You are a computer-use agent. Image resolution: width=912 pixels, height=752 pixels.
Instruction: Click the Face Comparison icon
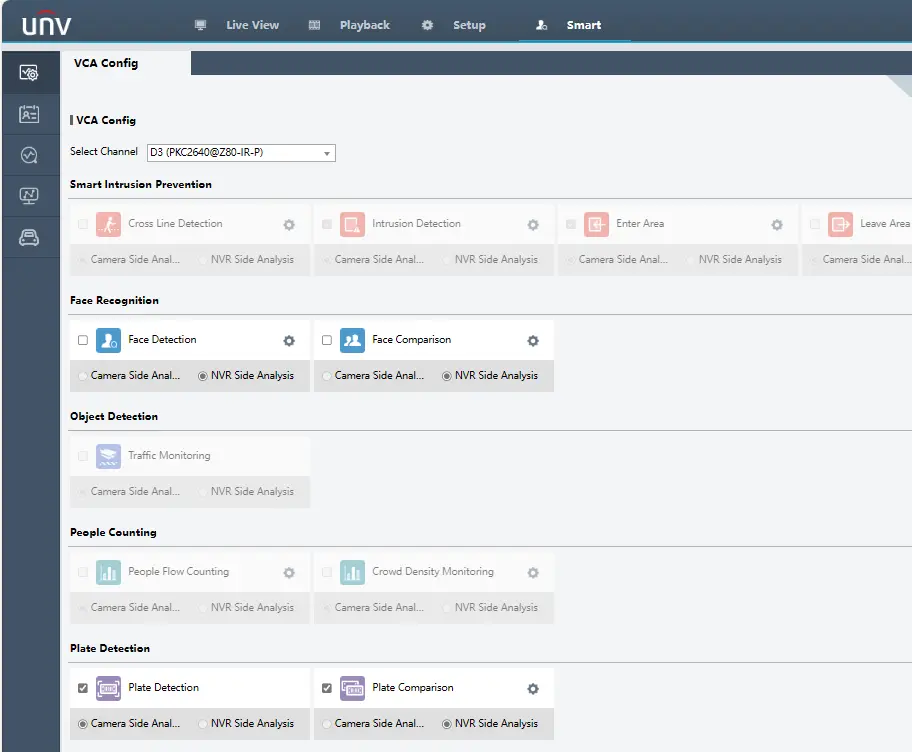click(352, 340)
